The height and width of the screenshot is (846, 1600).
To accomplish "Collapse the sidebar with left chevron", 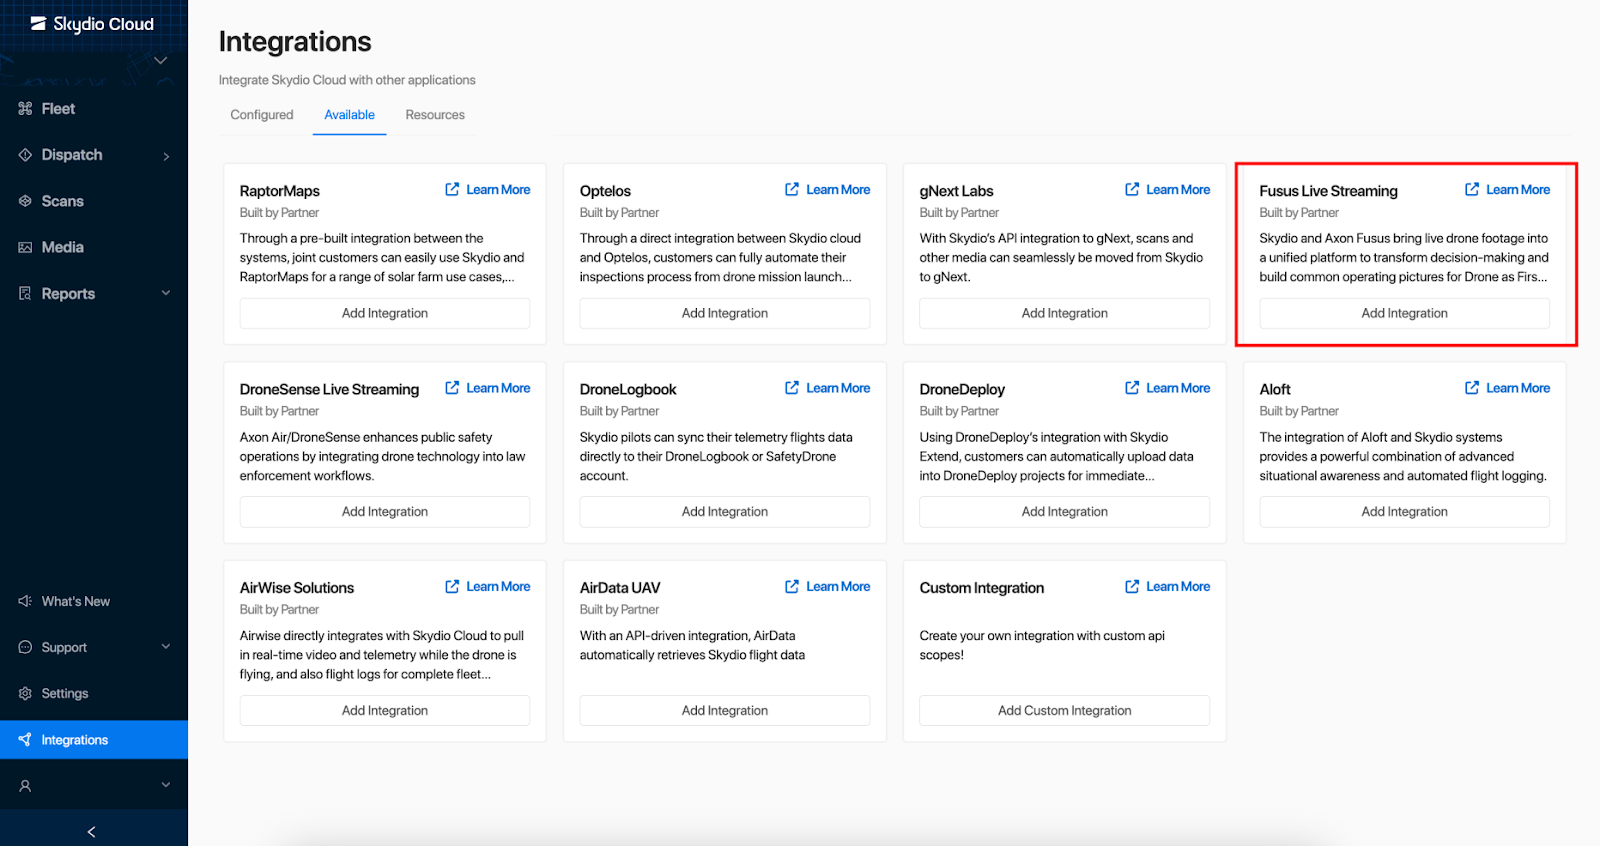I will (x=92, y=831).
